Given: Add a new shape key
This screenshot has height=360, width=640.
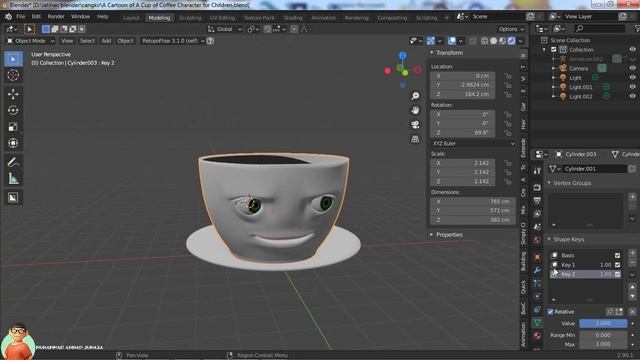Looking at the screenshot, I should click(x=632, y=253).
